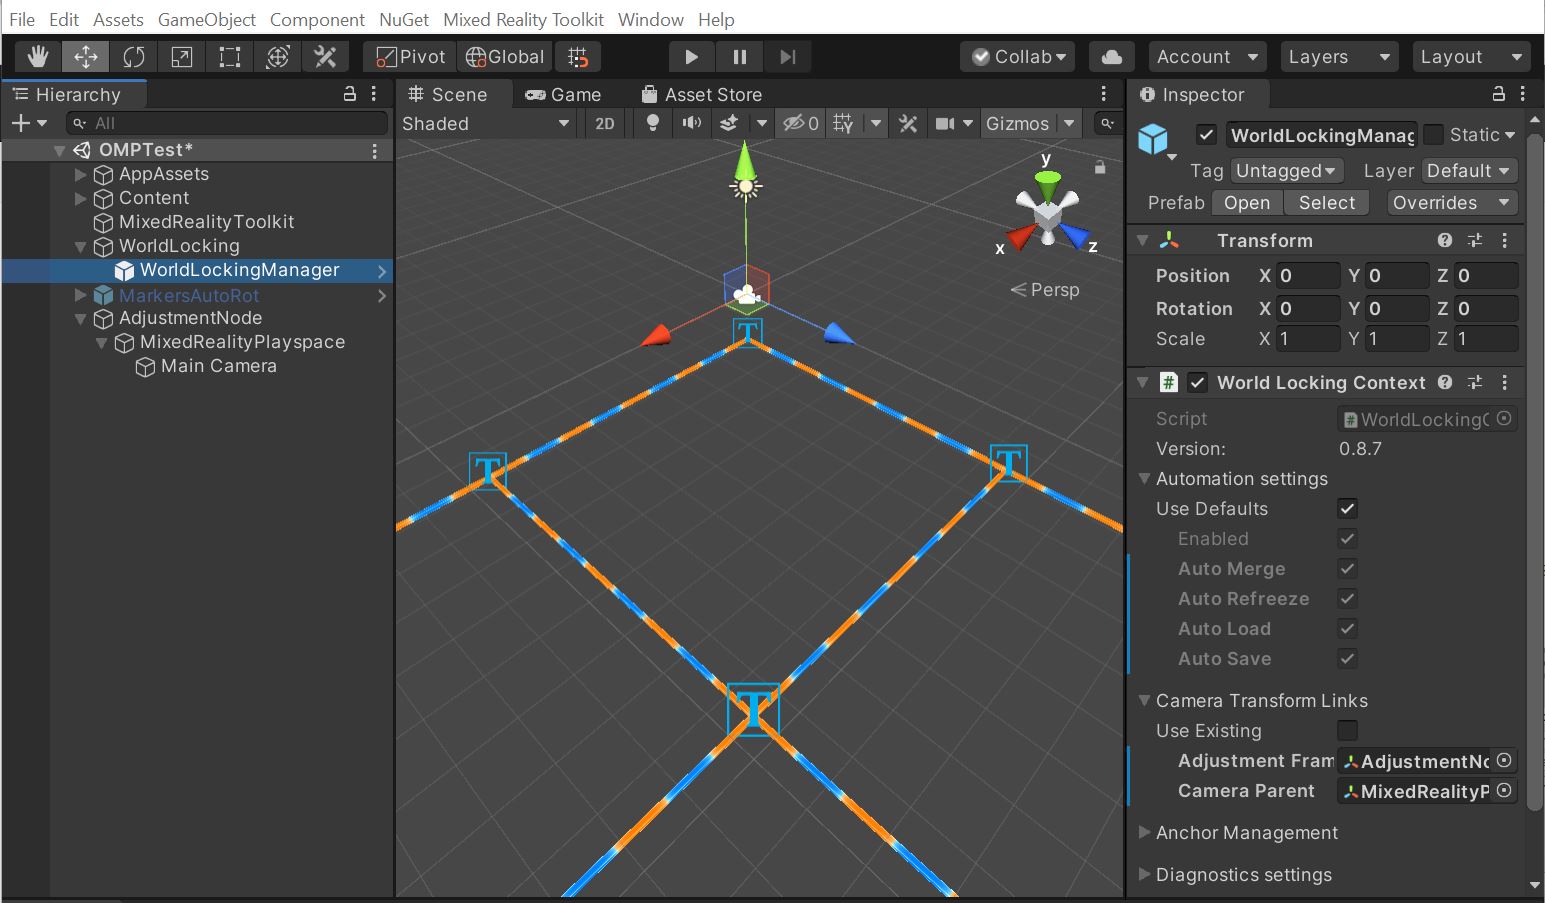
Task: Open scene component tools panel
Action: 908,123
